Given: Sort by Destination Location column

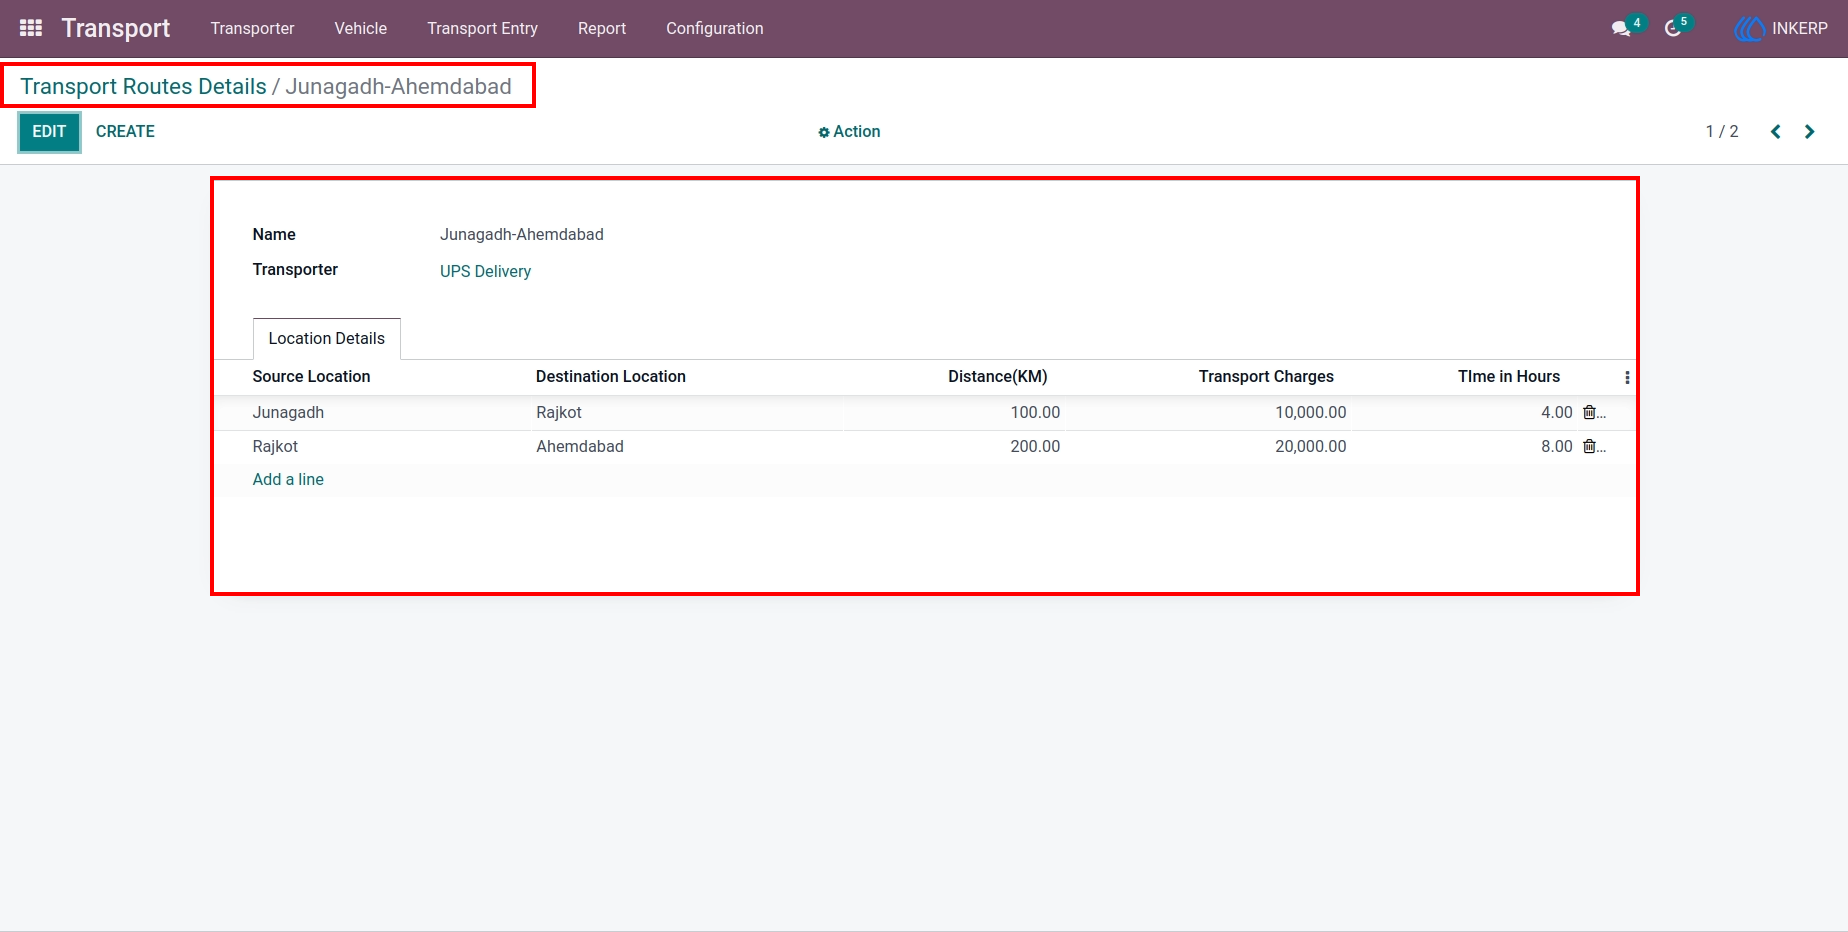Looking at the screenshot, I should click(611, 377).
